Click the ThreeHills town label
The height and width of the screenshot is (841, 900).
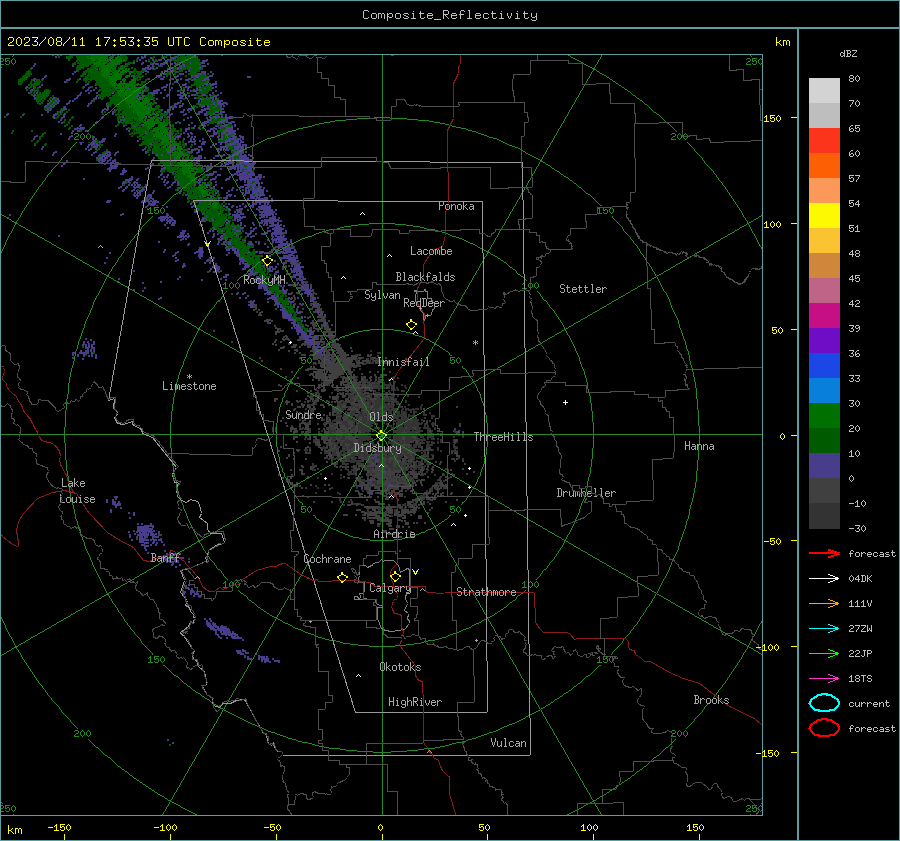(x=503, y=437)
